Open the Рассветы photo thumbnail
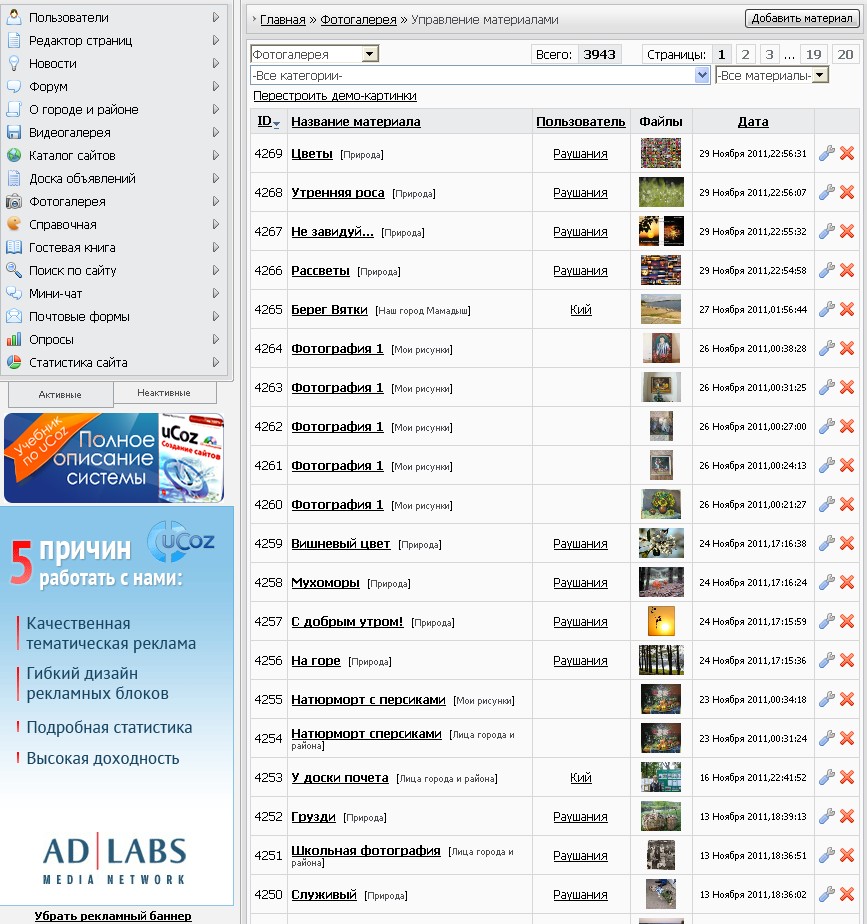 [x=661, y=270]
